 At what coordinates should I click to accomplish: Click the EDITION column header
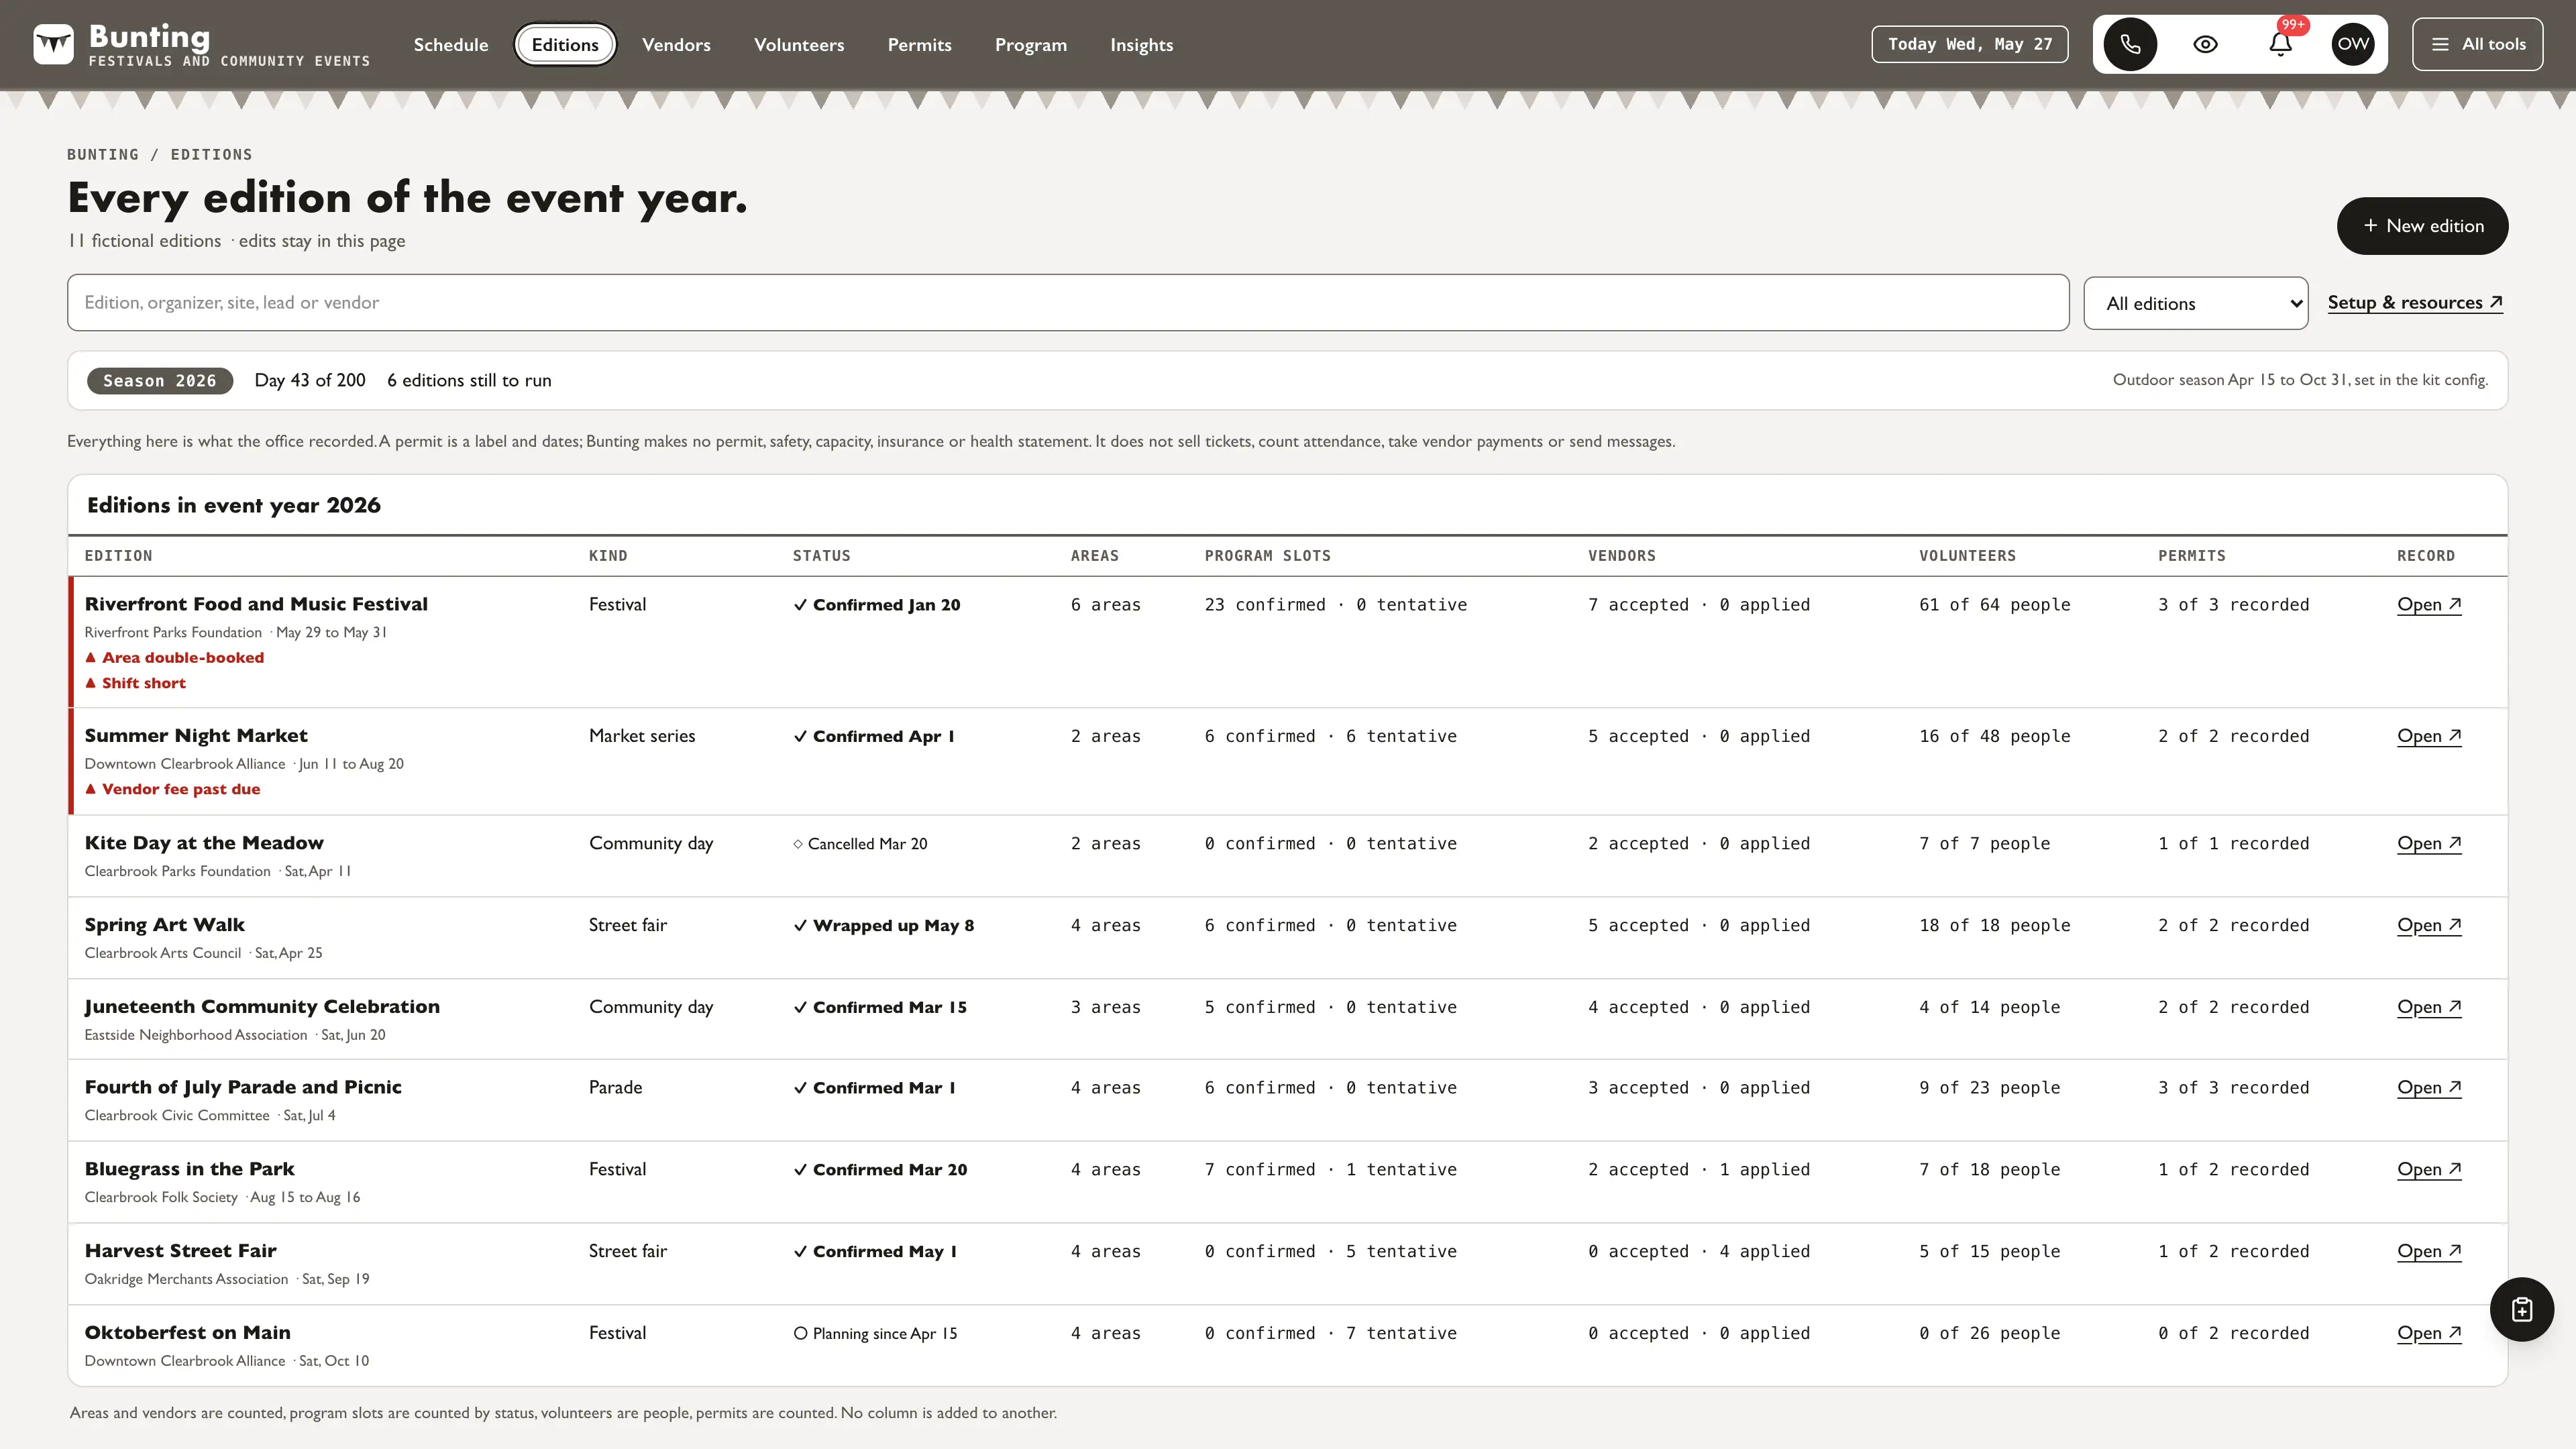point(119,556)
